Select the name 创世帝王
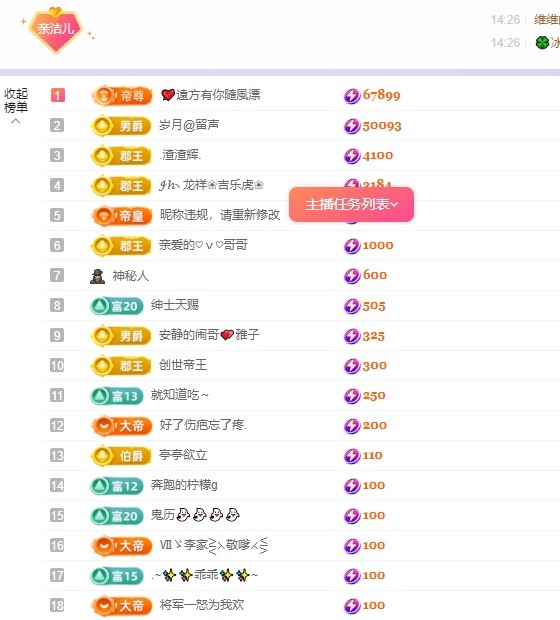 click(183, 365)
